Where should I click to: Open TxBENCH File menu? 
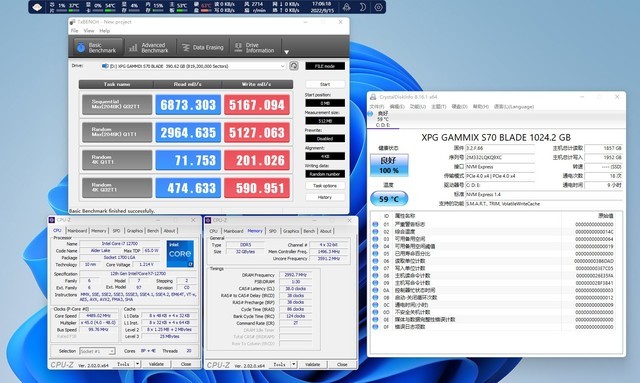click(x=74, y=31)
